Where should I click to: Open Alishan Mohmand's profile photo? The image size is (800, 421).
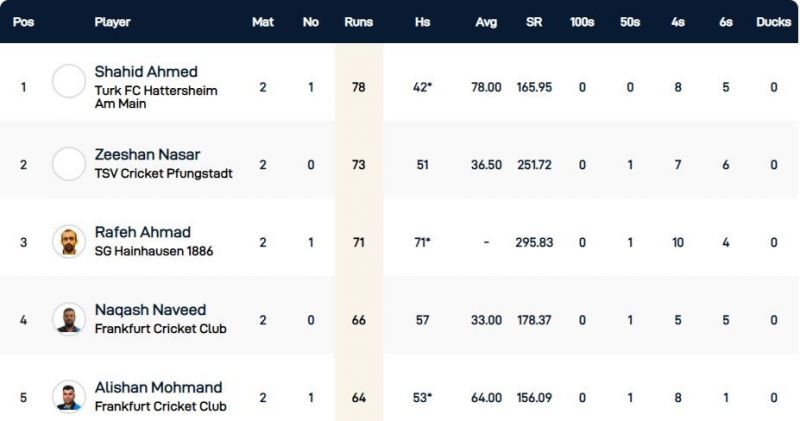(x=69, y=396)
